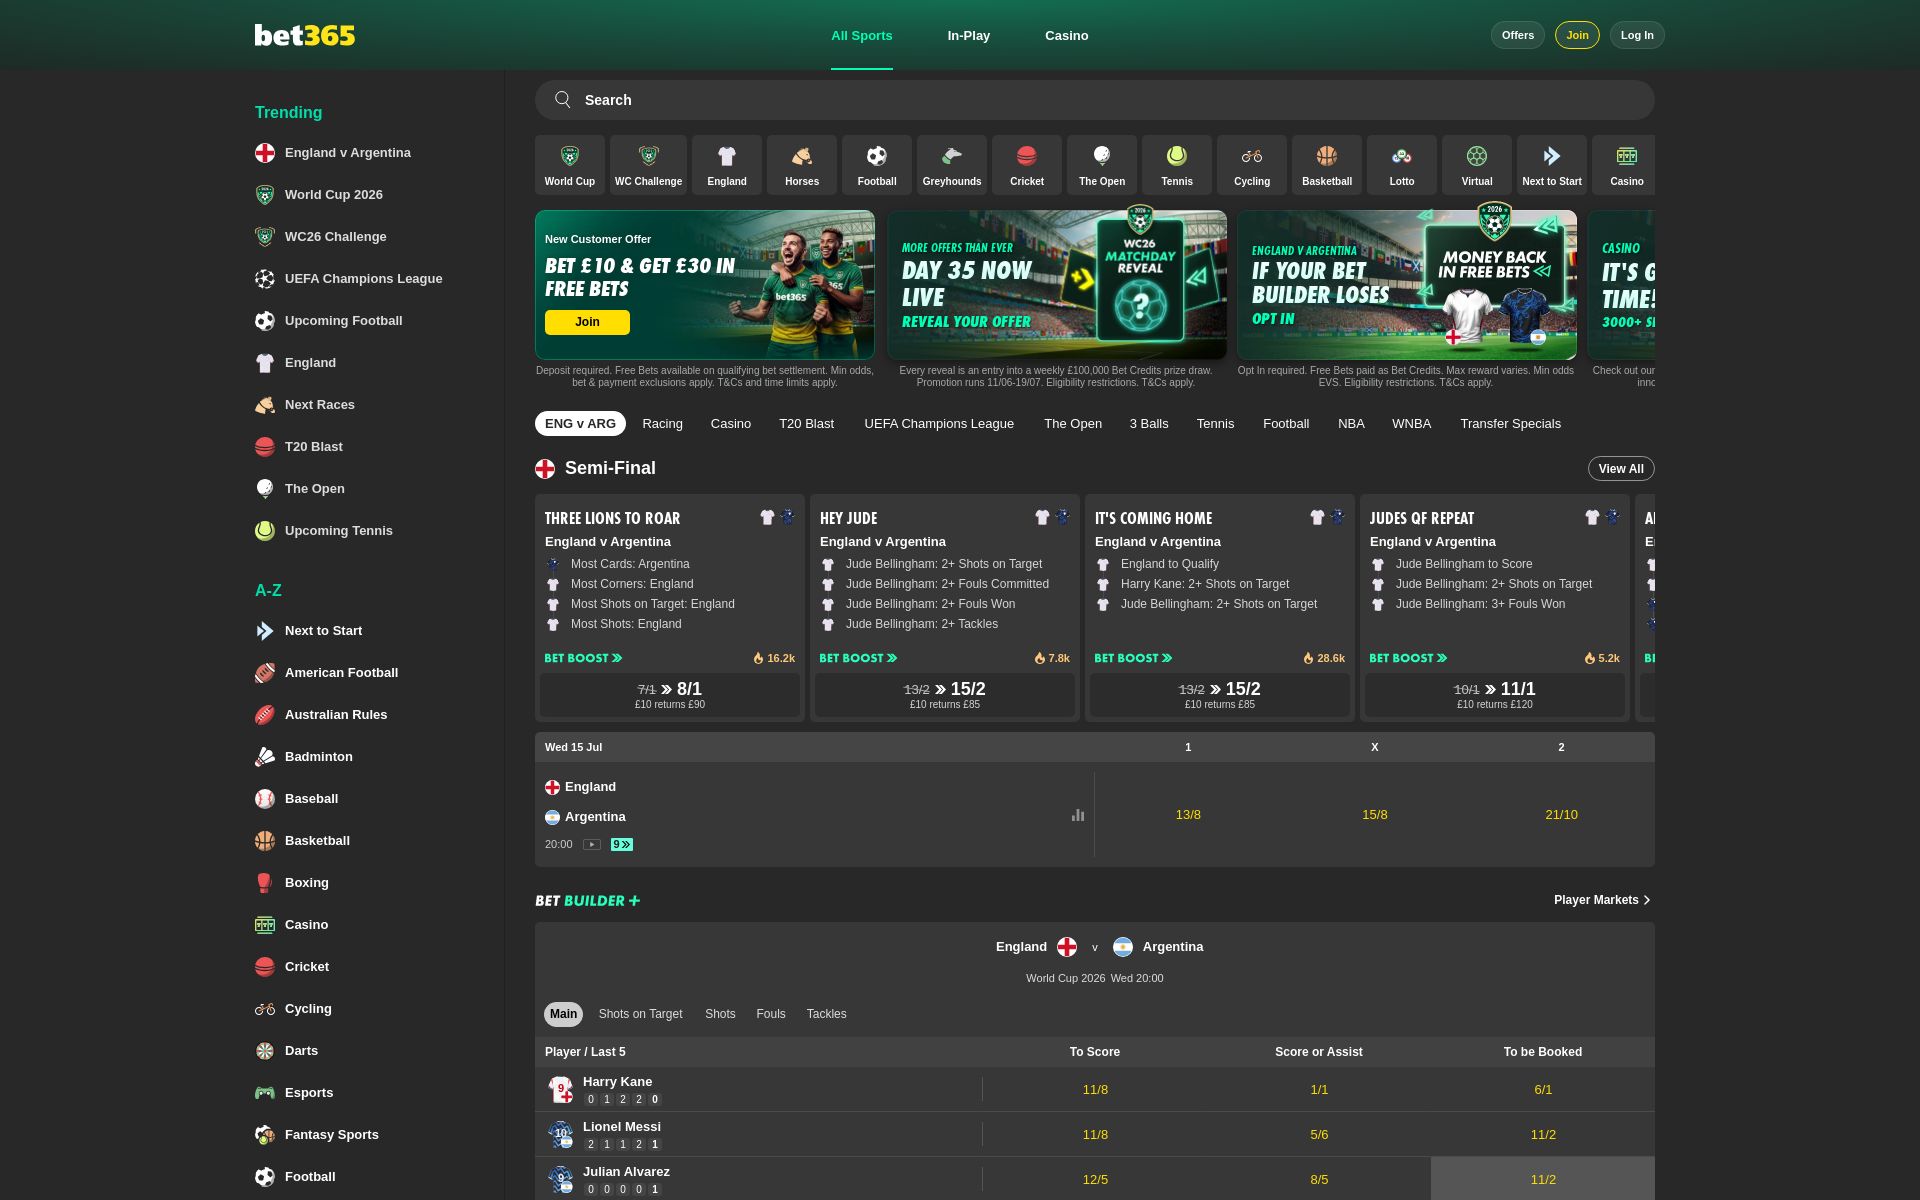Open the Casino shortcut in top carousel
Screen dimensions: 1920x1200
click(1624, 165)
